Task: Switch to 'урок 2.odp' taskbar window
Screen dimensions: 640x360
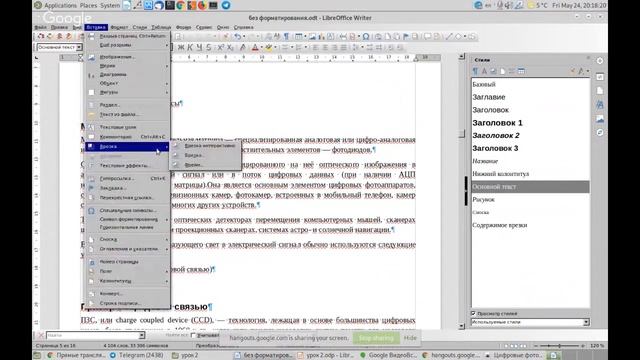Action: [x=325, y=355]
